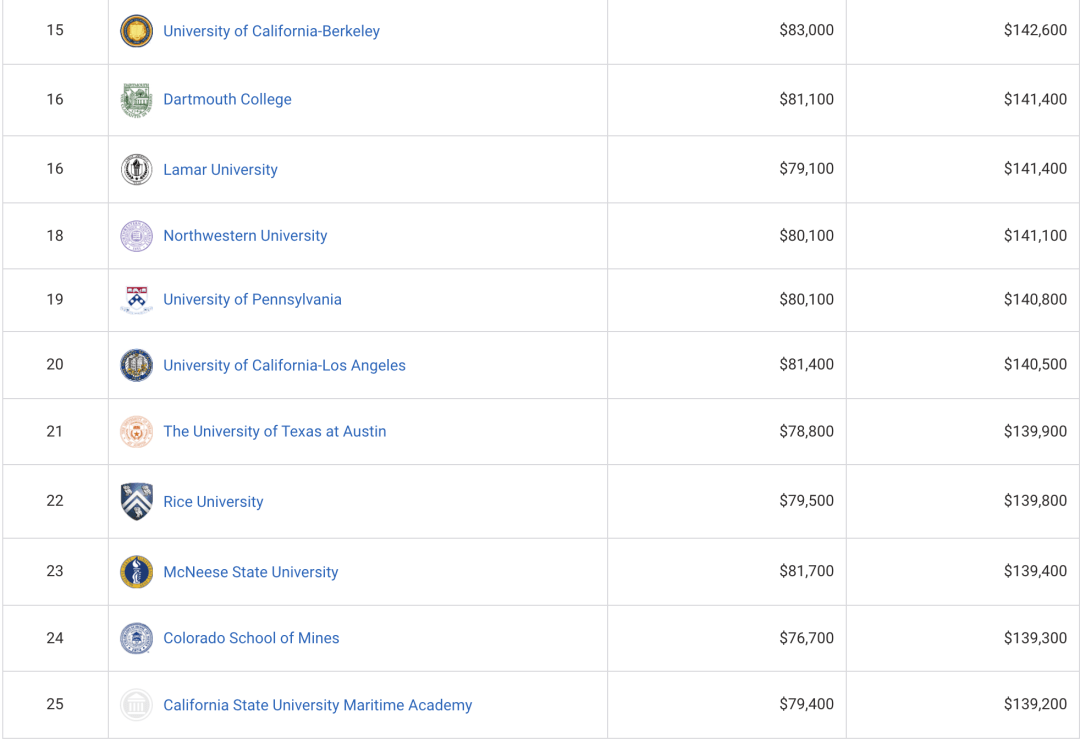Click the McNeese State University seal

[x=136, y=572]
